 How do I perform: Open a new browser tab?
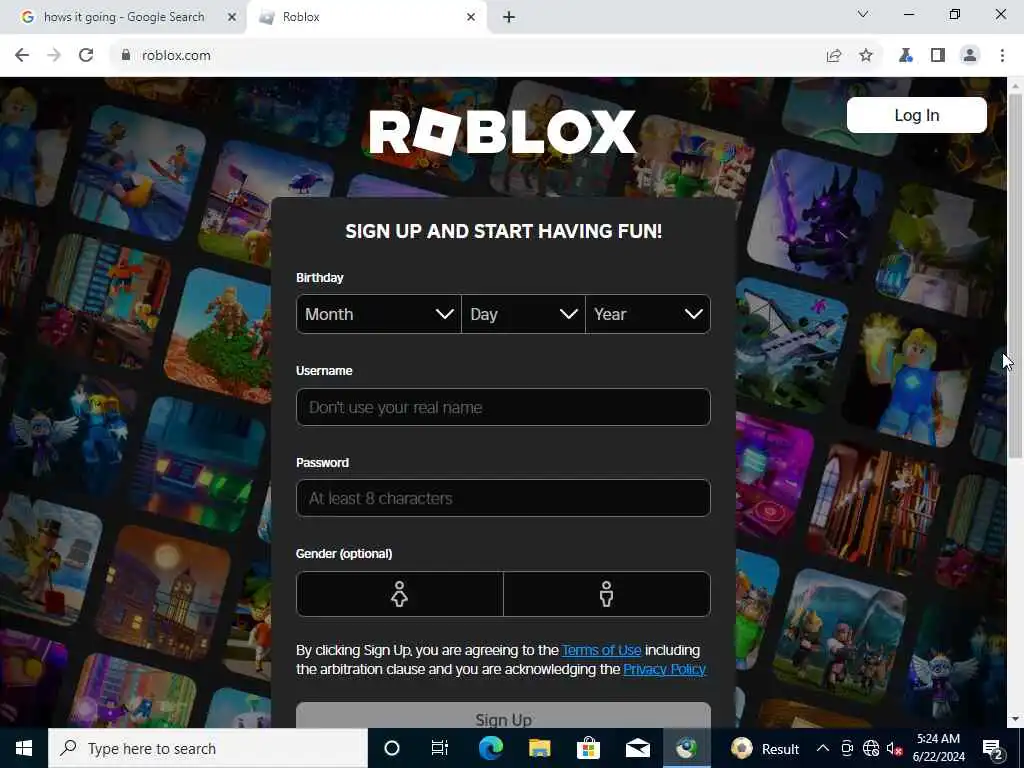(509, 18)
